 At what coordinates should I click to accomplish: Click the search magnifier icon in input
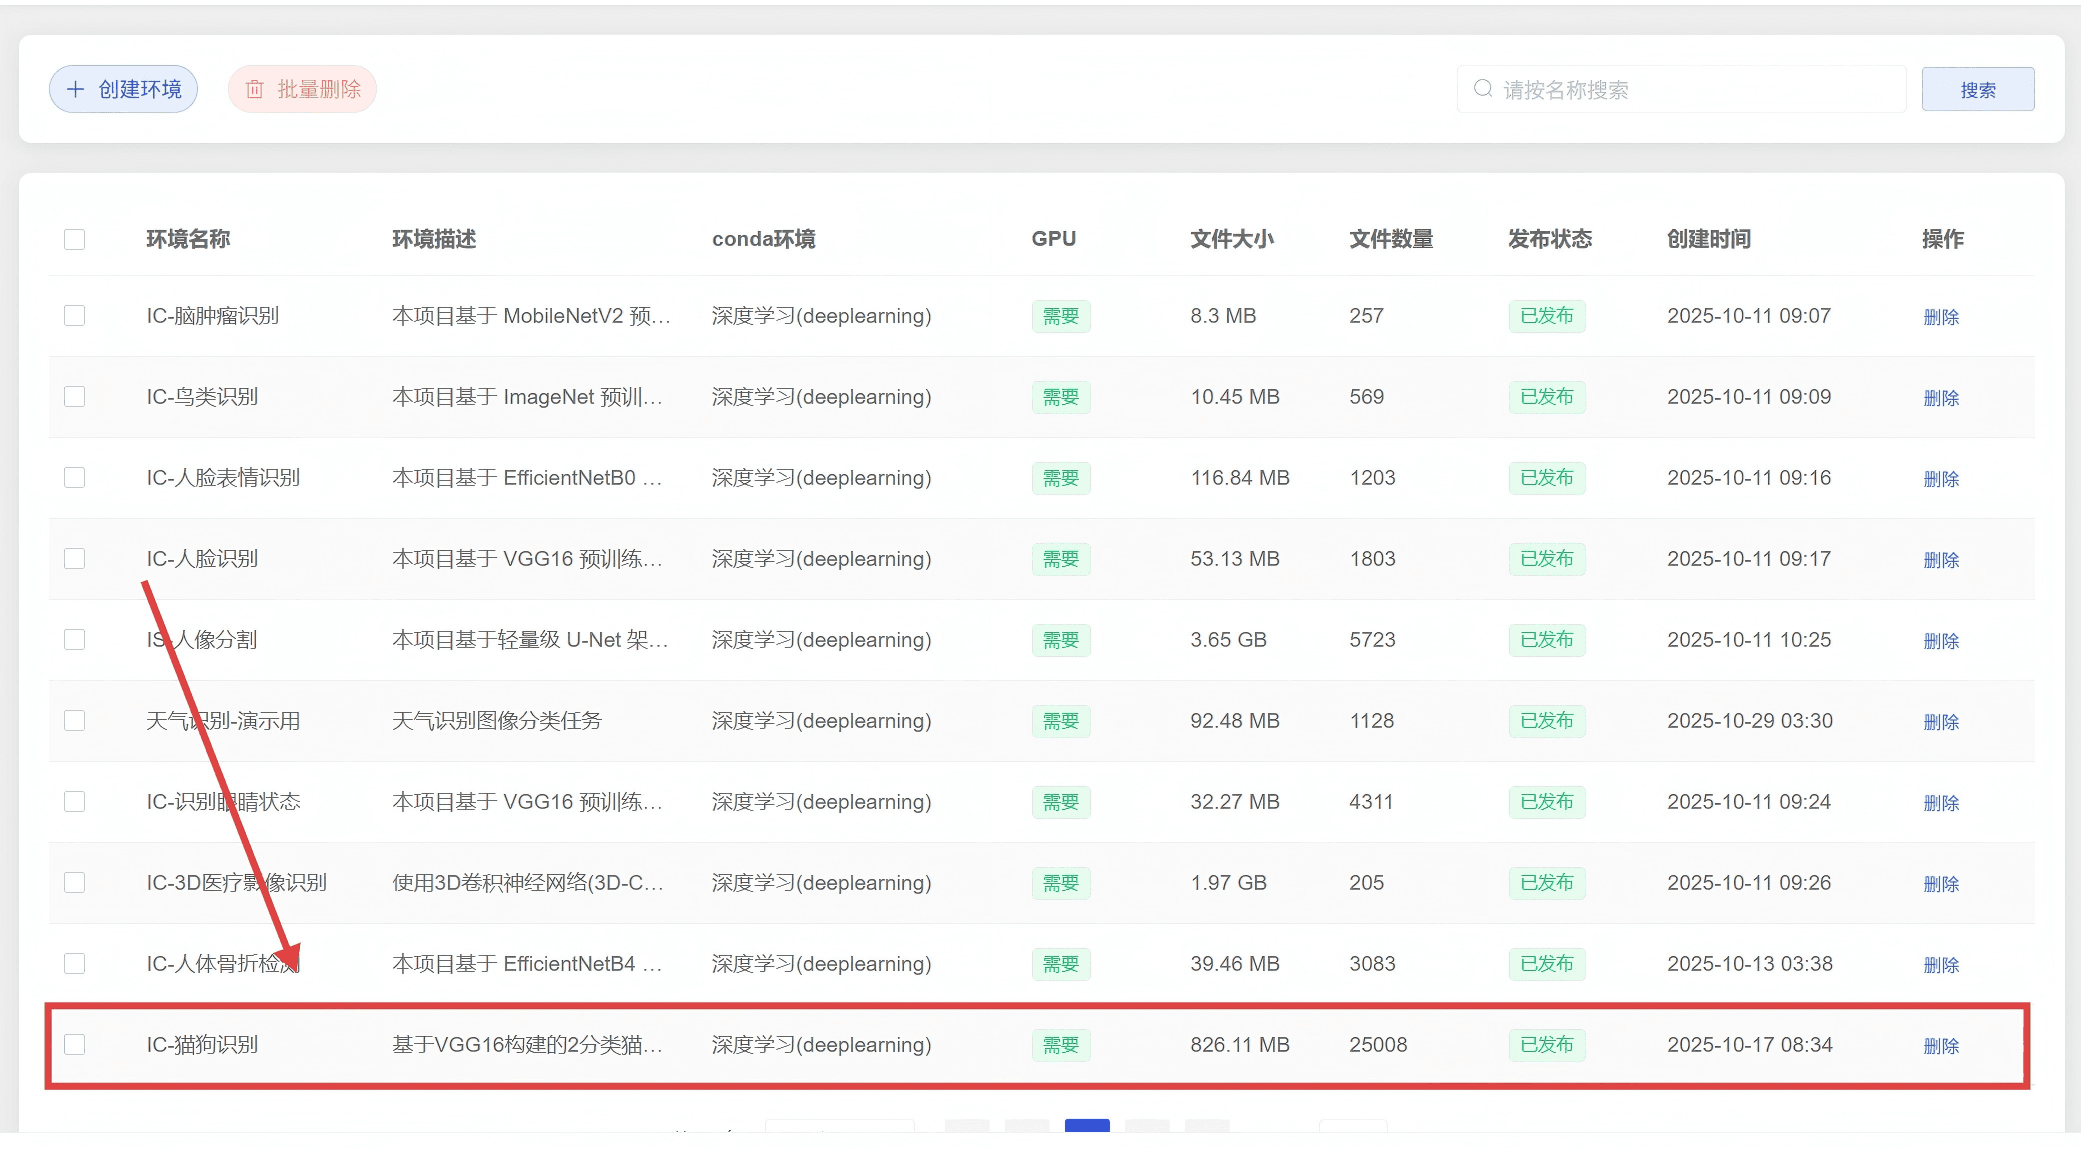[1483, 89]
